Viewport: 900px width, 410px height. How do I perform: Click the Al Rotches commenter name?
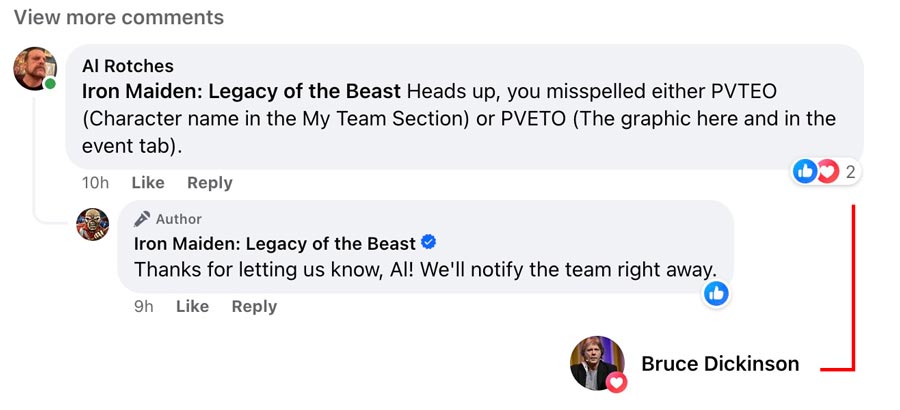(127, 66)
